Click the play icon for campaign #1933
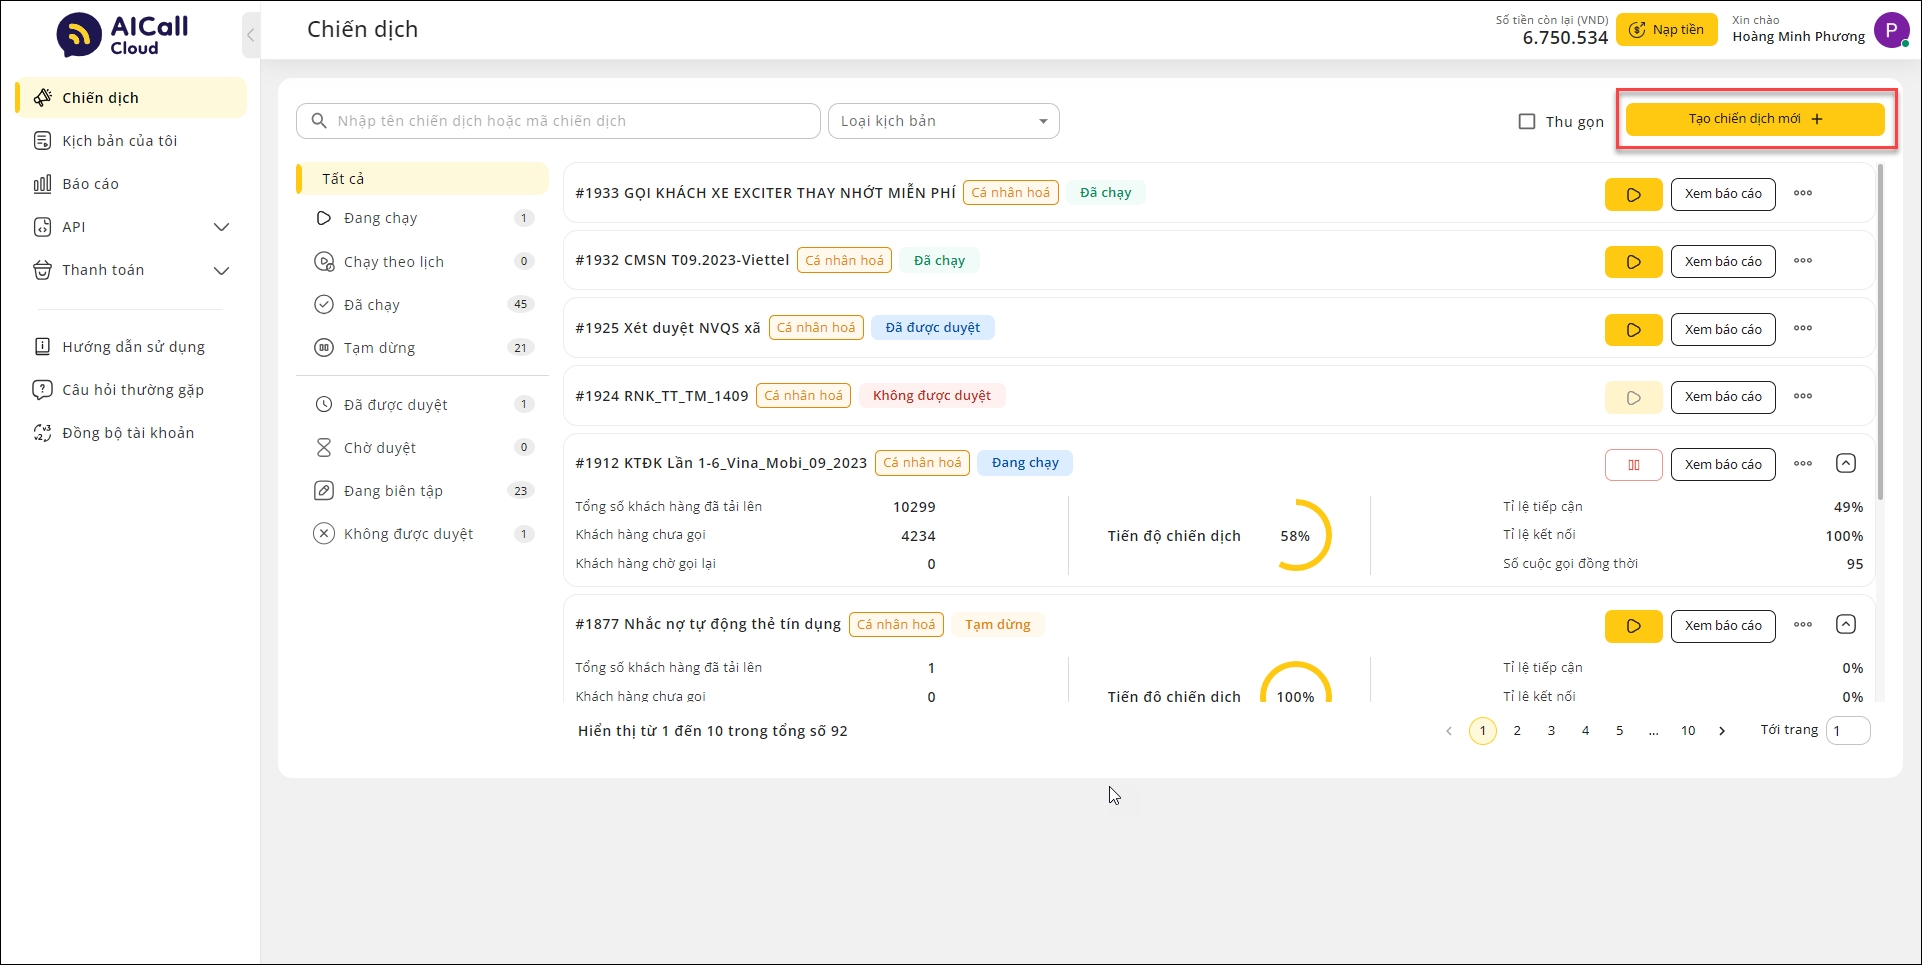Image resolution: width=1922 pixels, height=965 pixels. (1633, 194)
